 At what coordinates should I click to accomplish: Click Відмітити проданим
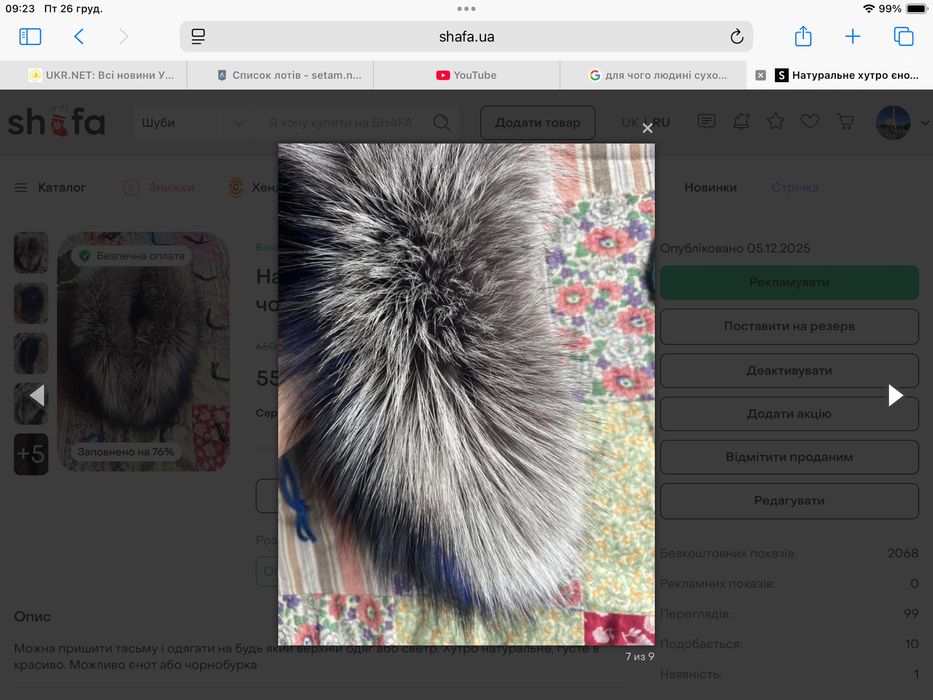click(x=790, y=457)
